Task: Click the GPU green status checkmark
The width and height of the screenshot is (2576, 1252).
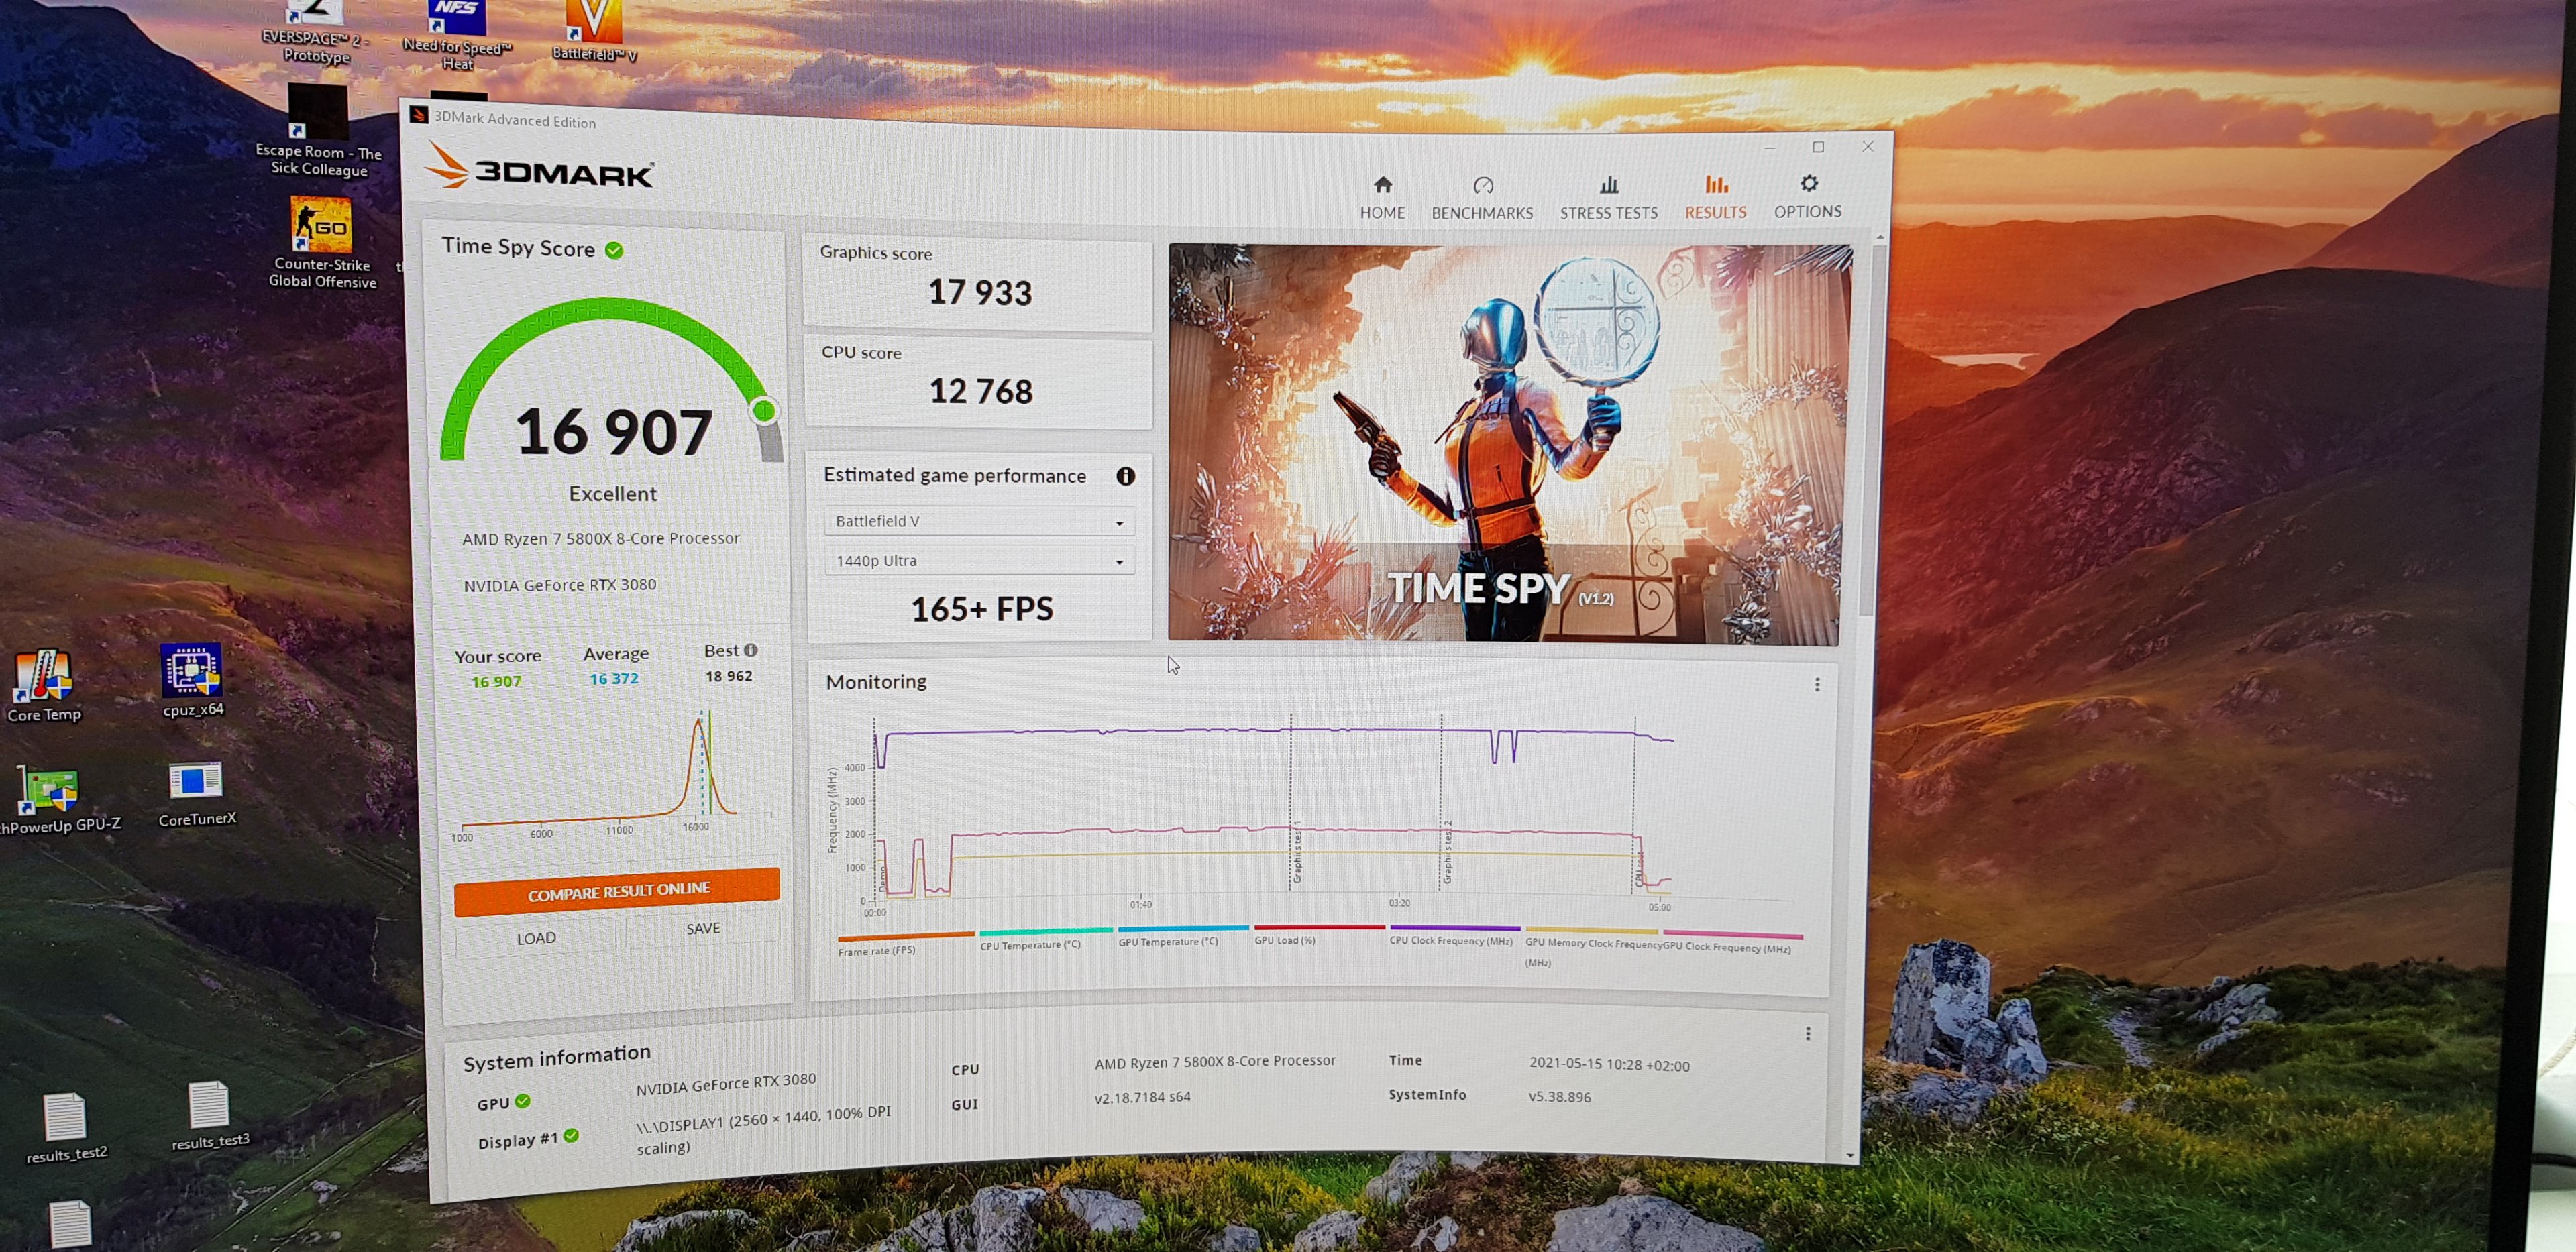Action: (x=523, y=1101)
